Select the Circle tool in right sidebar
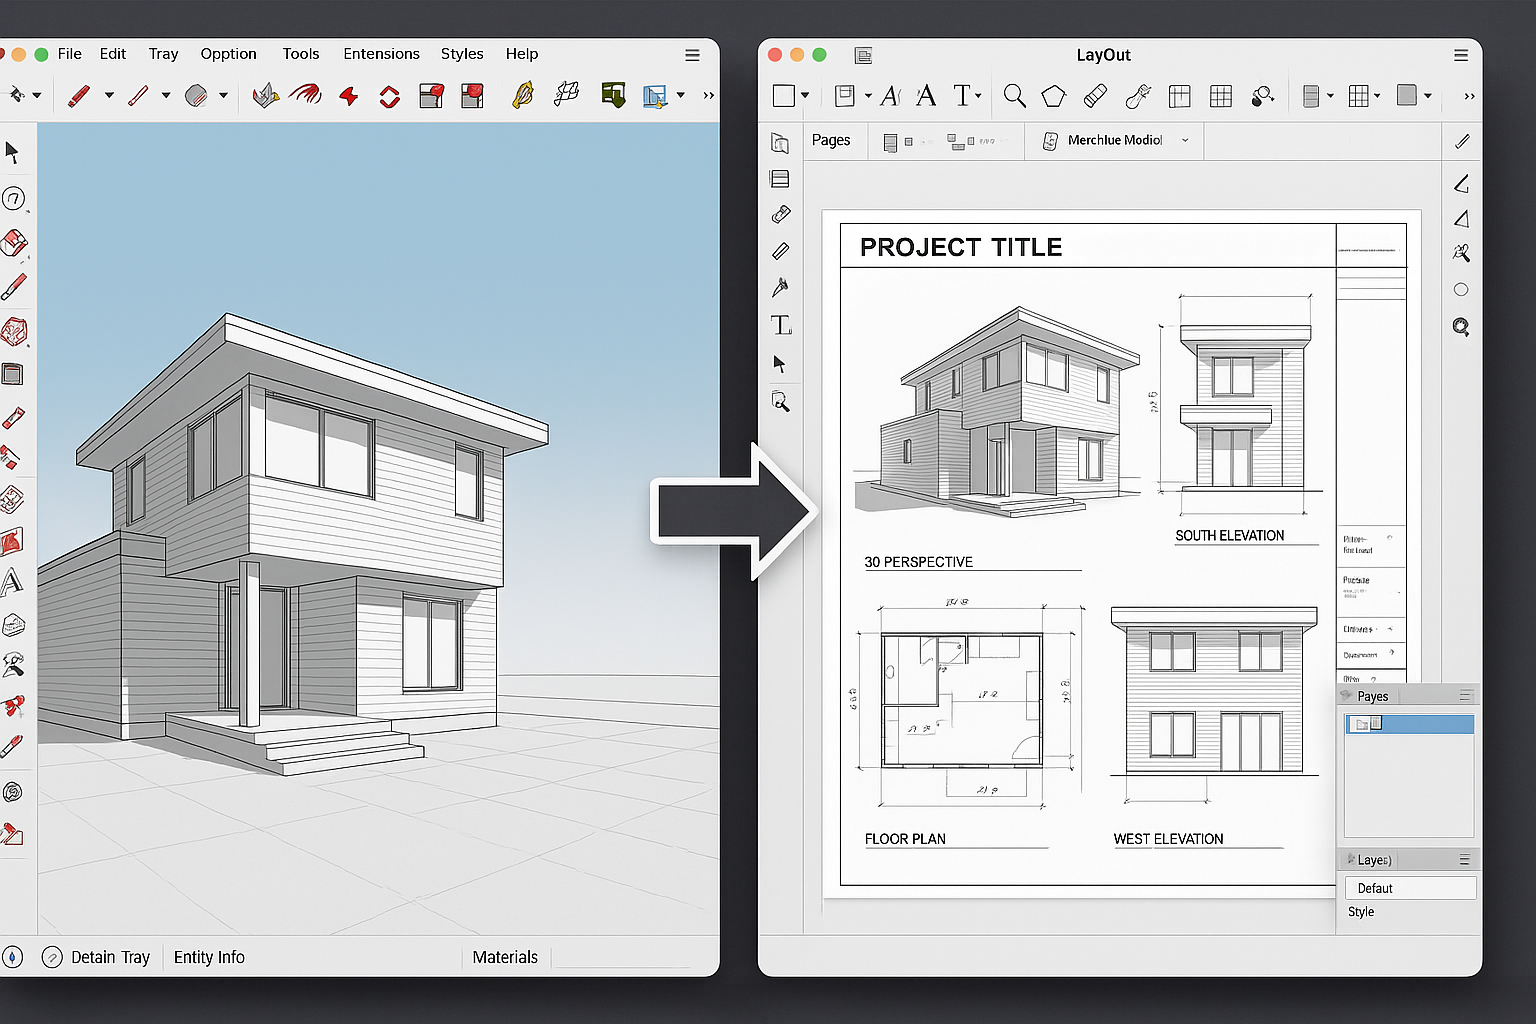 point(1461,289)
